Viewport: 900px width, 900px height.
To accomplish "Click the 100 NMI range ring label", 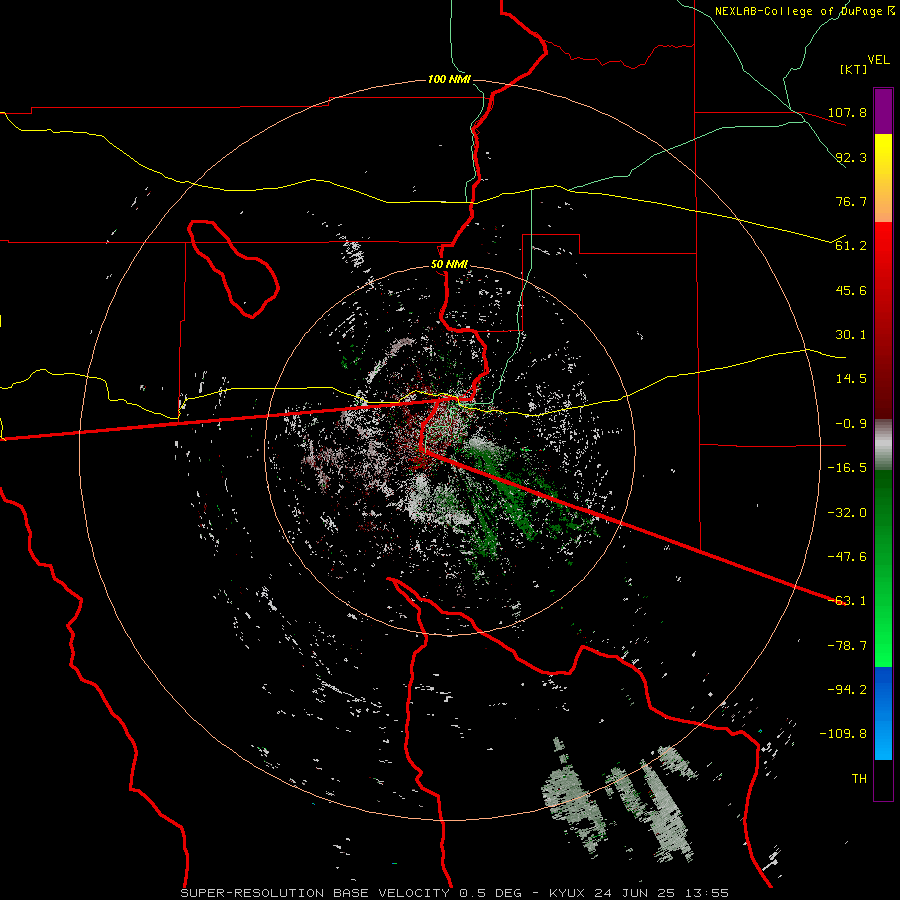I will click(449, 79).
